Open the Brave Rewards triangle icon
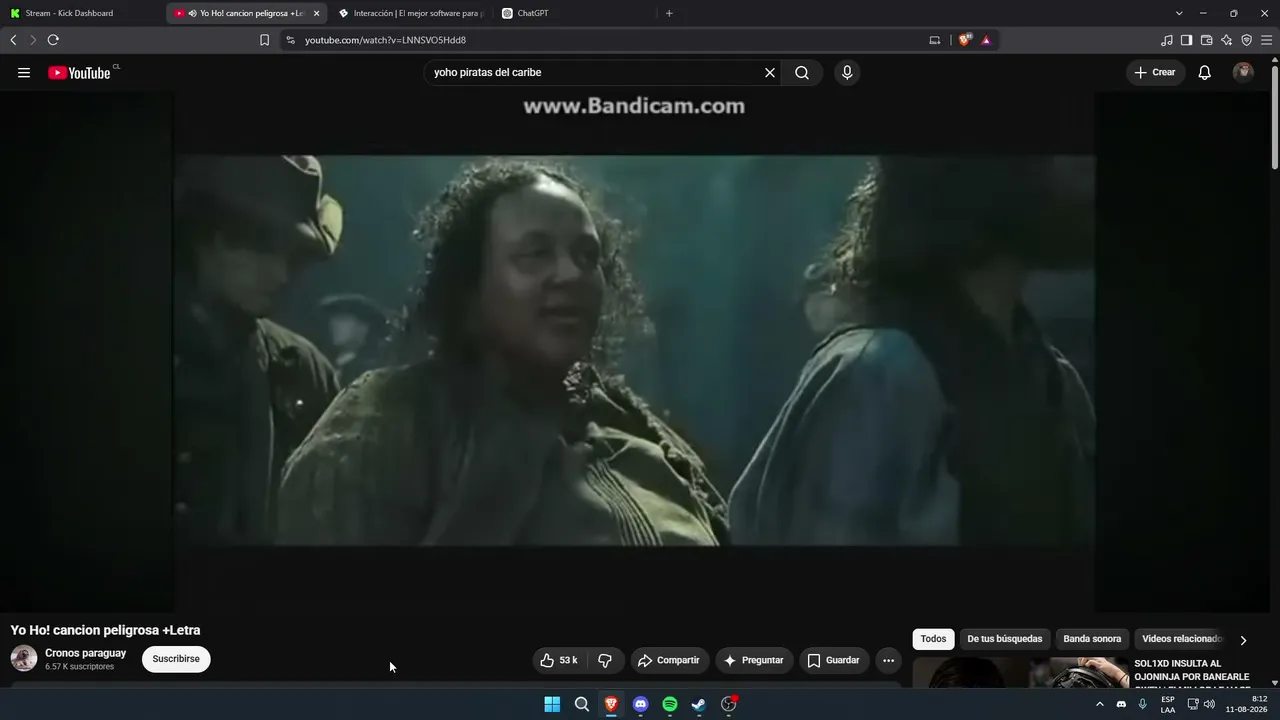 point(986,40)
